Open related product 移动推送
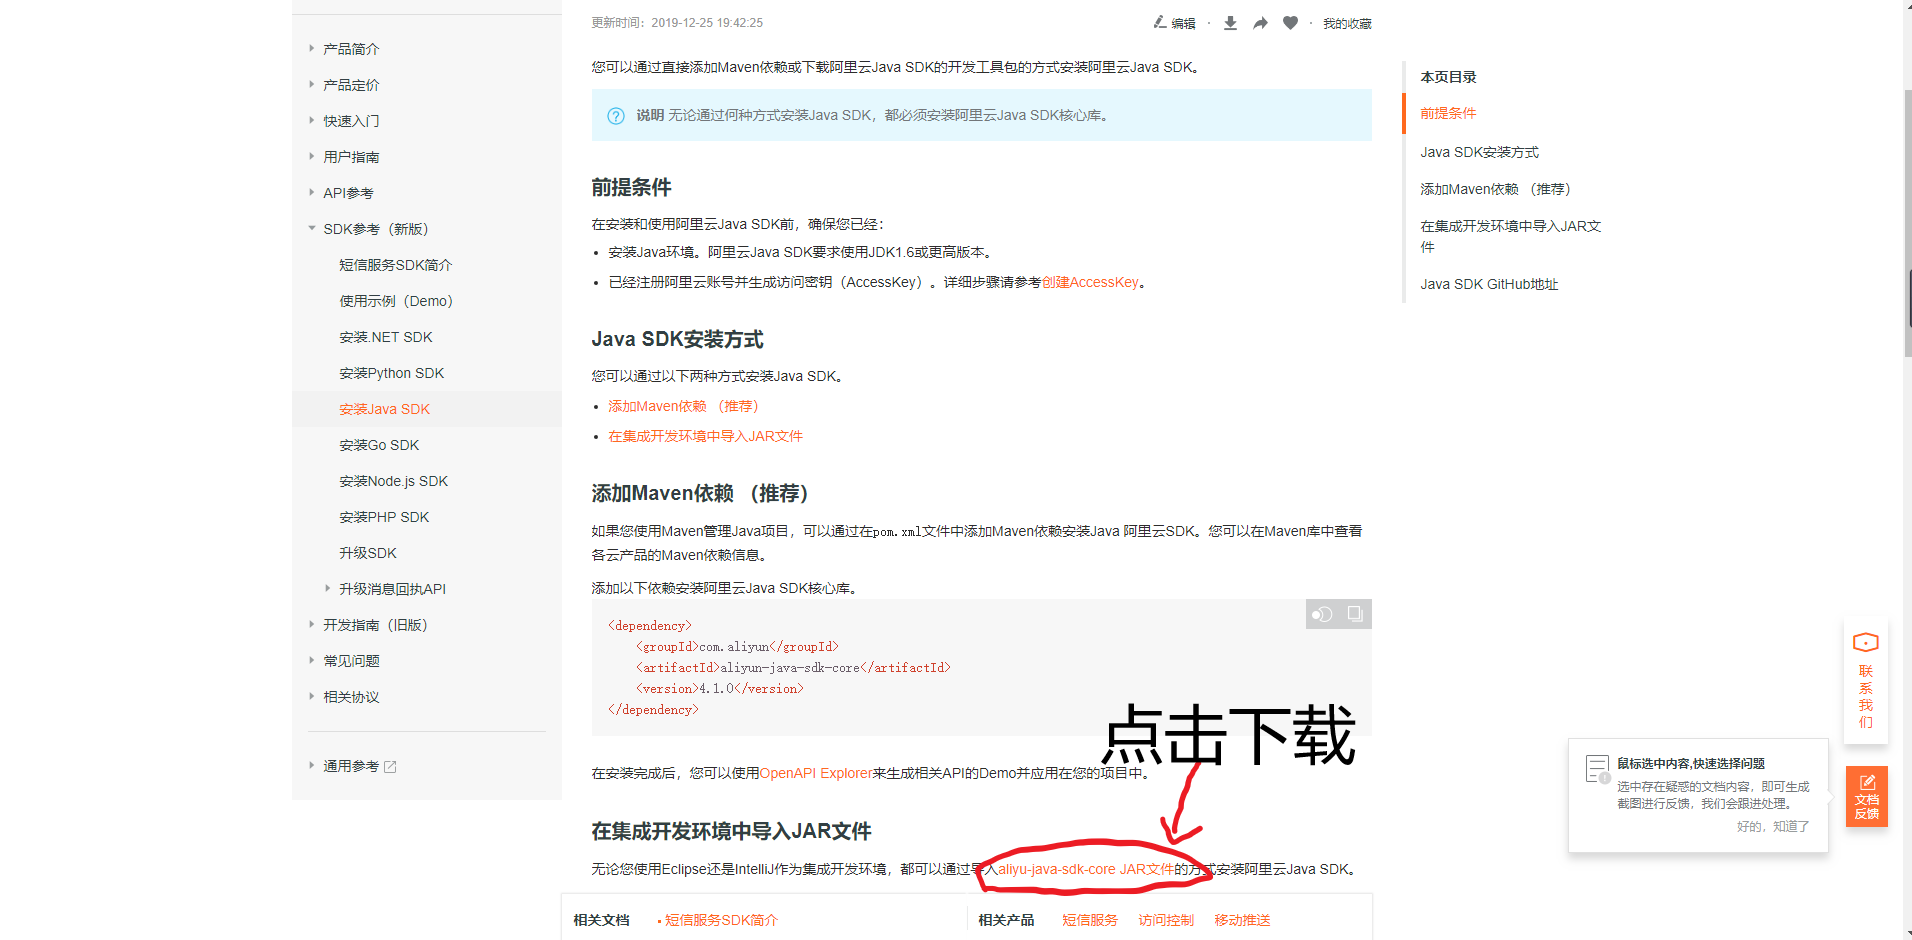The height and width of the screenshot is (940, 1912). tap(1241, 920)
